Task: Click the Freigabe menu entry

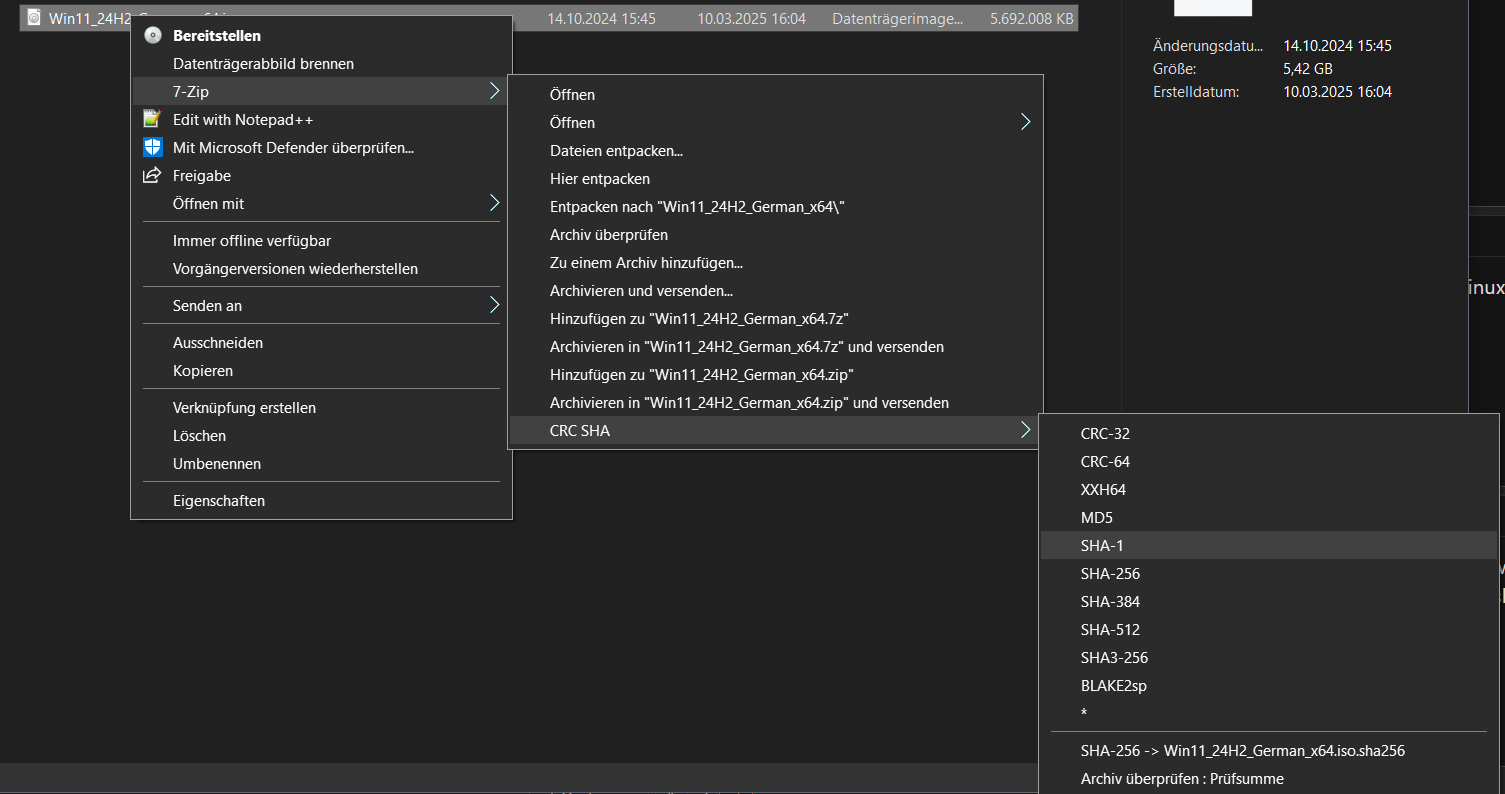Action: (x=321, y=176)
